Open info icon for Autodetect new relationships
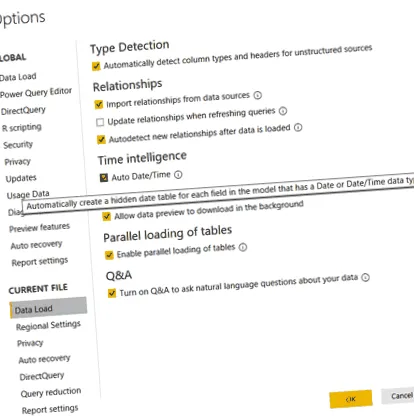 [298, 127]
